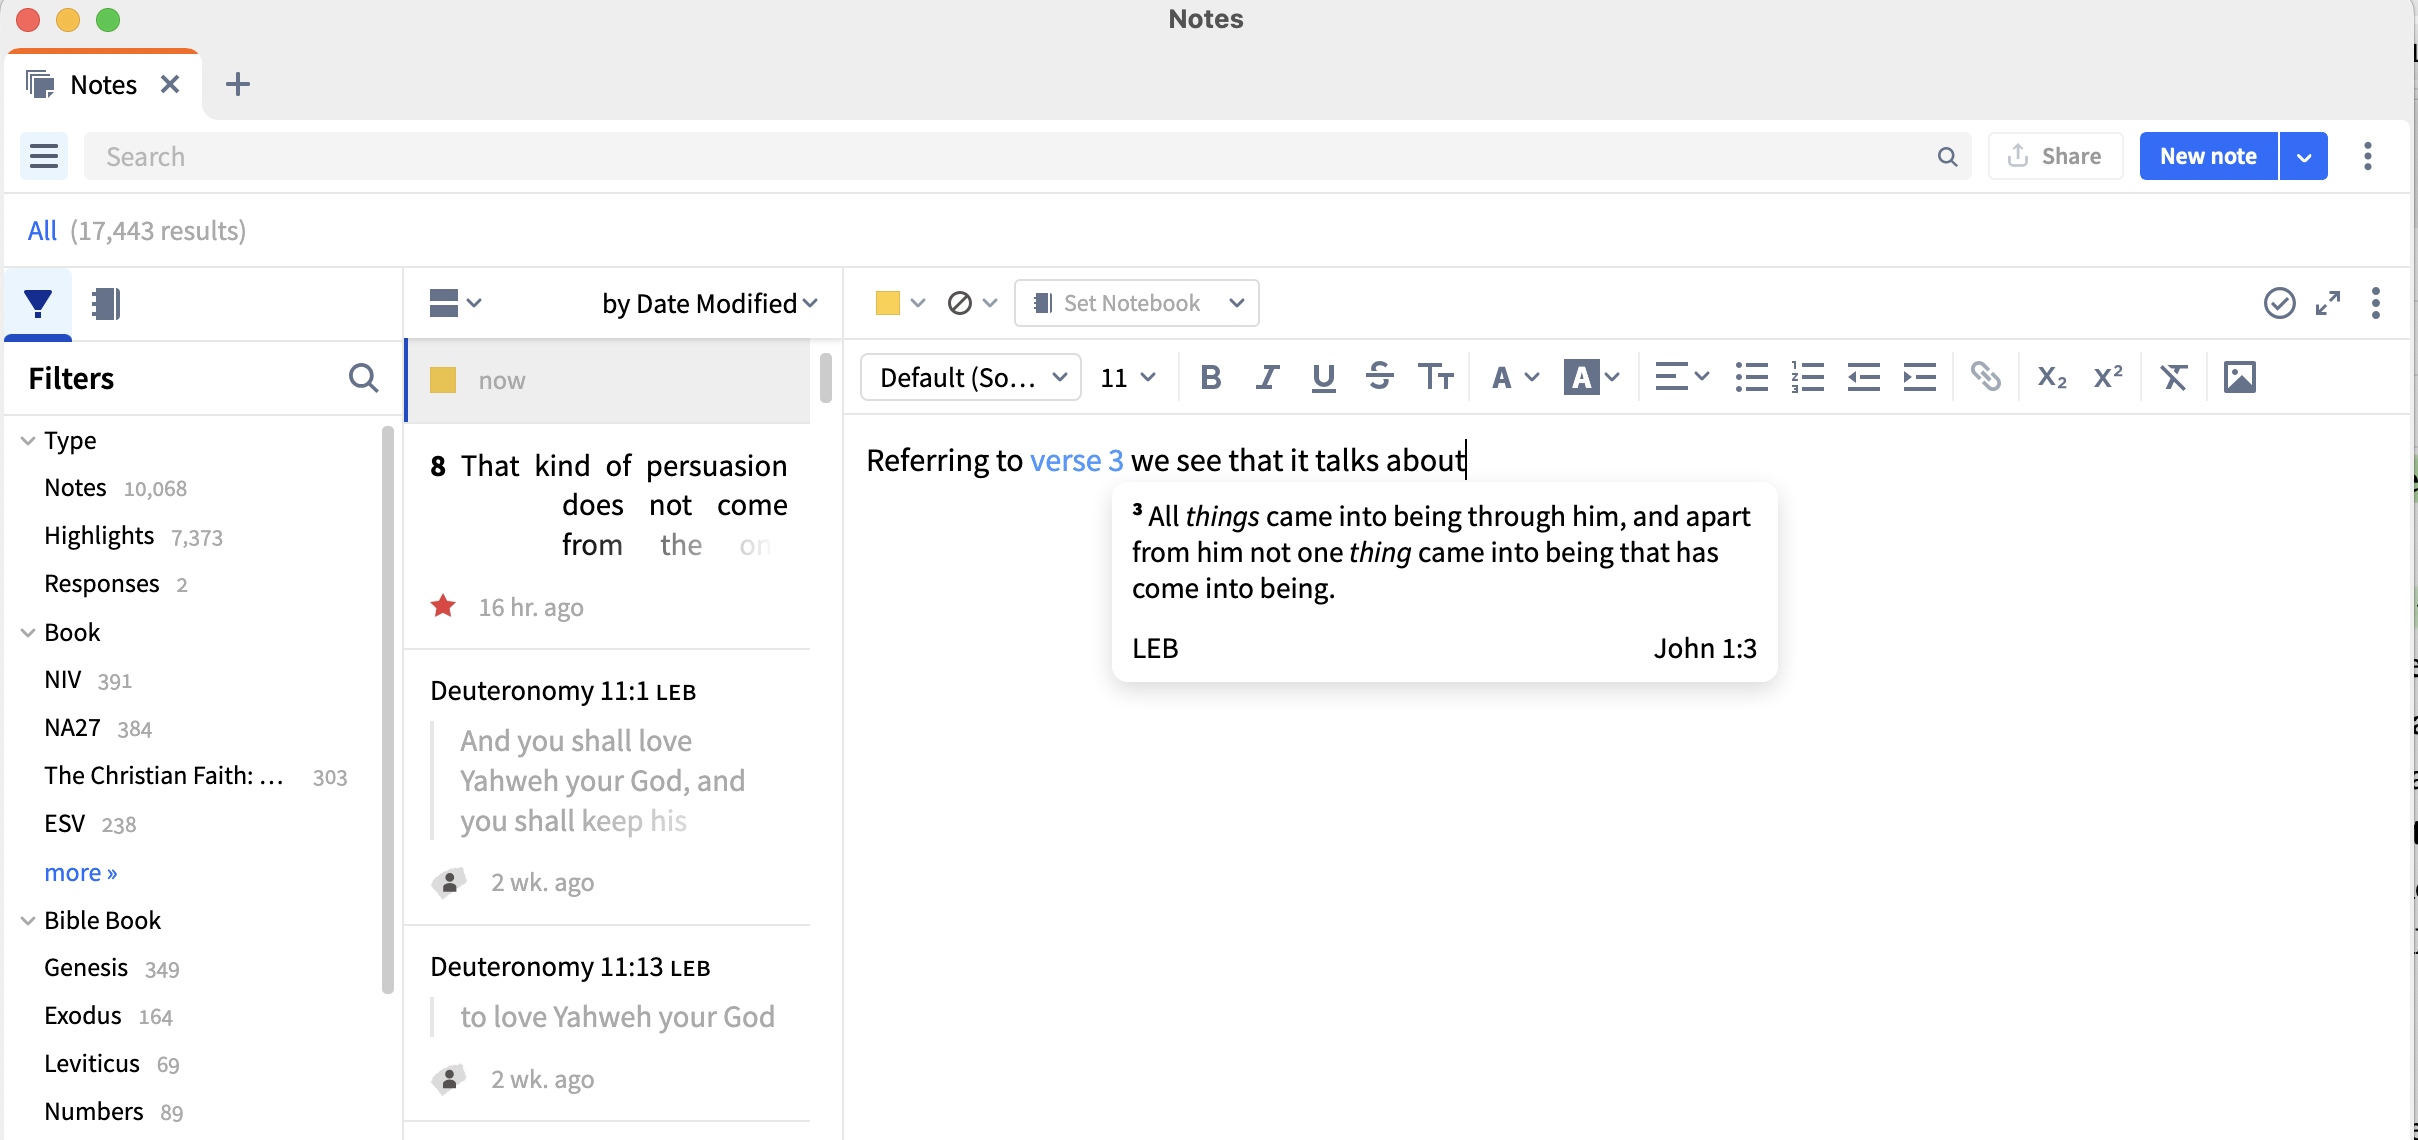
Task: Clear text formatting
Action: tap(2173, 377)
